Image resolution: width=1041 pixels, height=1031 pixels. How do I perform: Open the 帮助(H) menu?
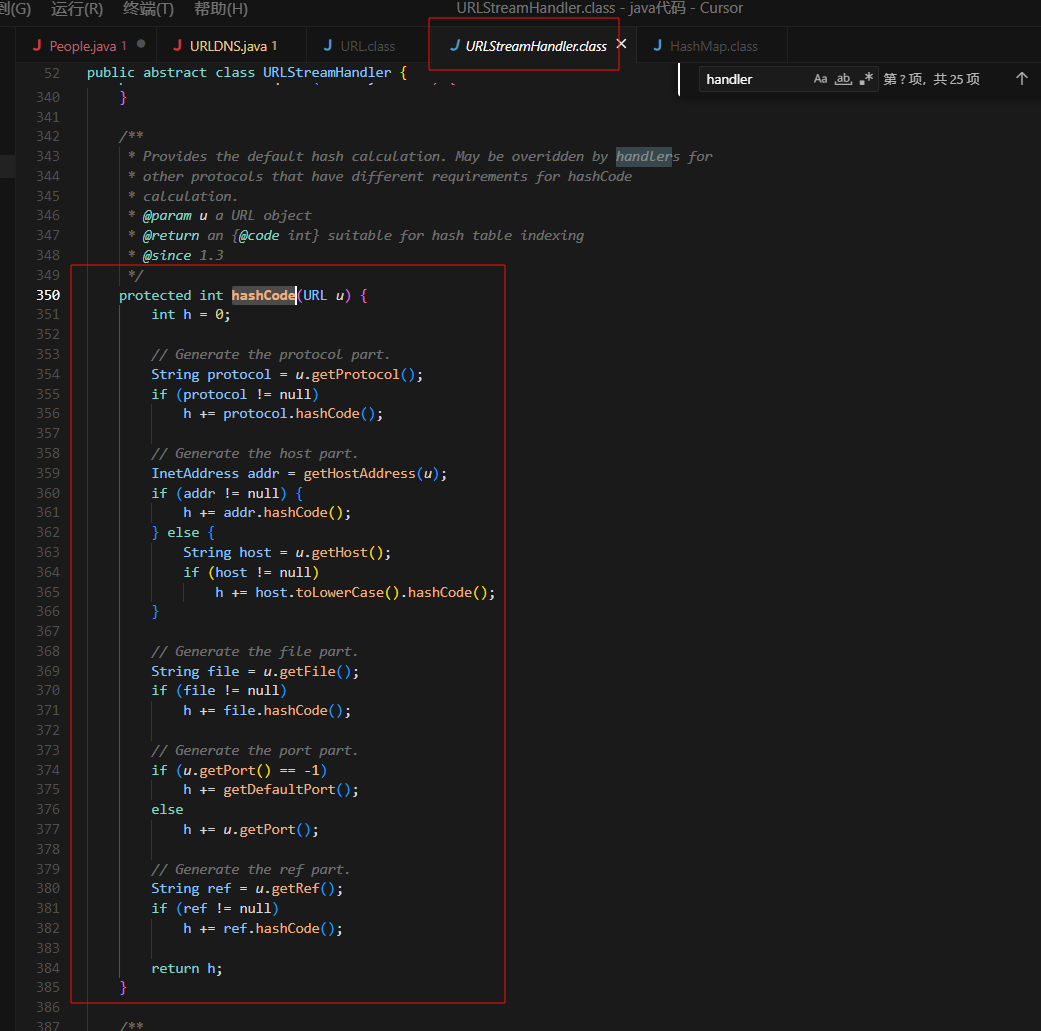221,9
